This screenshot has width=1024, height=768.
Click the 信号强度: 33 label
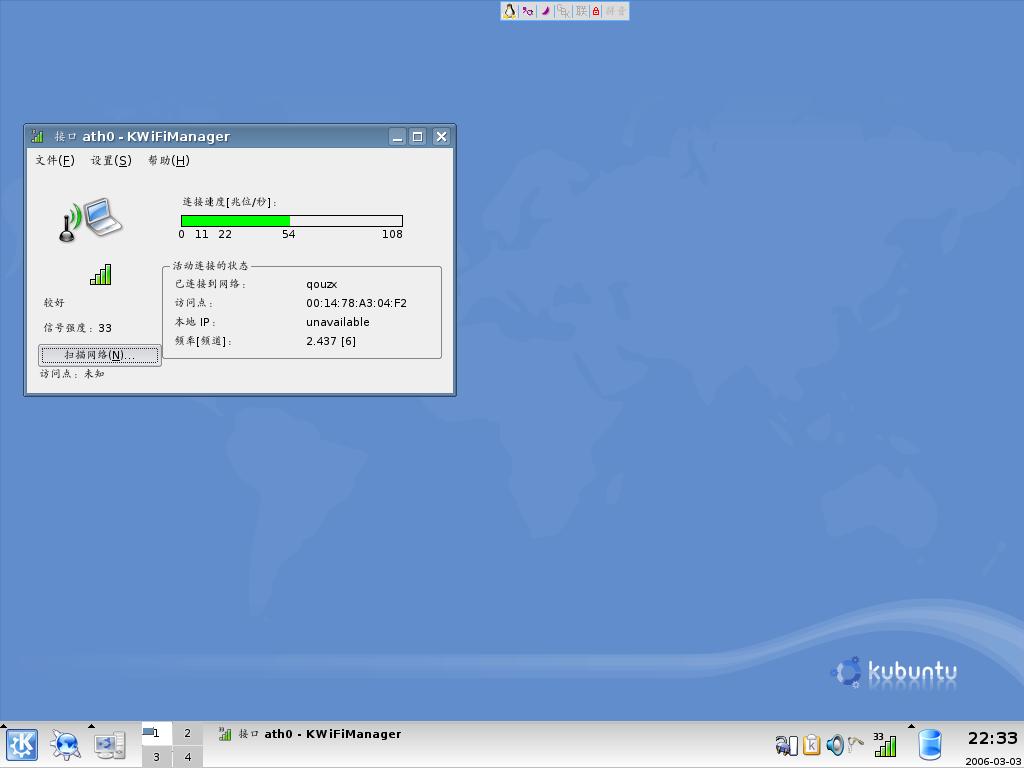point(78,328)
